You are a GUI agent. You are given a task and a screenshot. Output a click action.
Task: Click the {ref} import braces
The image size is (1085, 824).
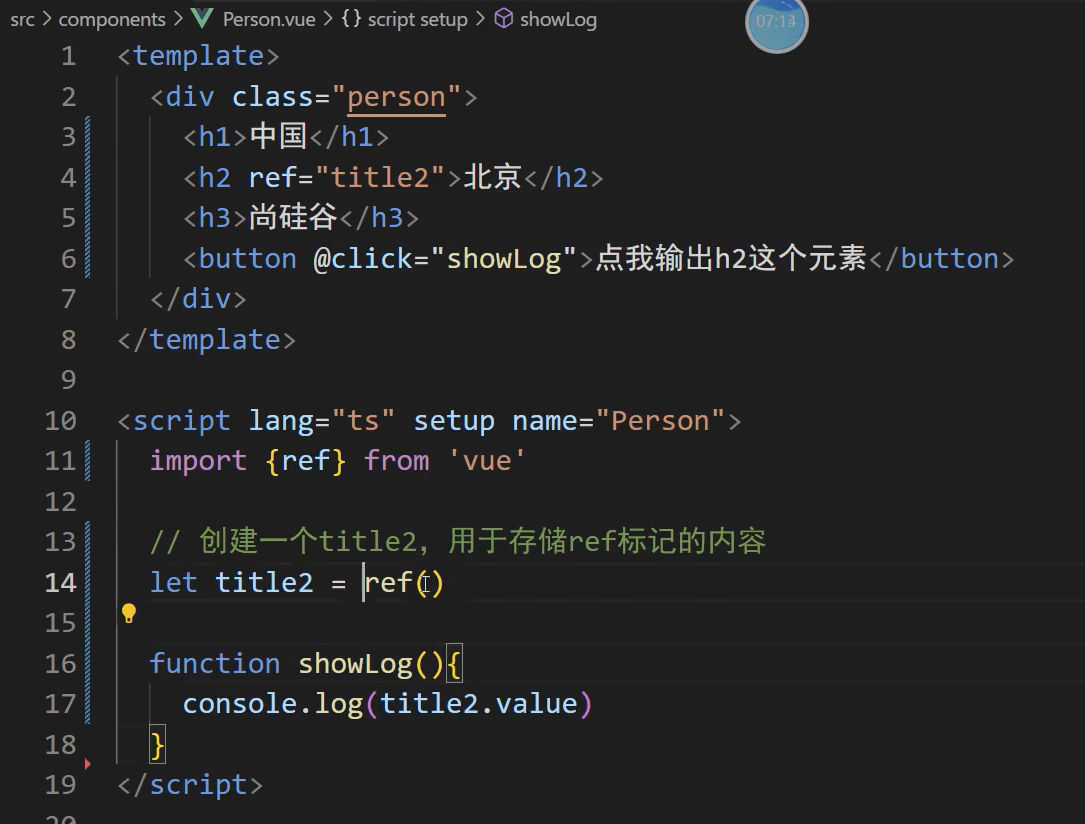[305, 461]
